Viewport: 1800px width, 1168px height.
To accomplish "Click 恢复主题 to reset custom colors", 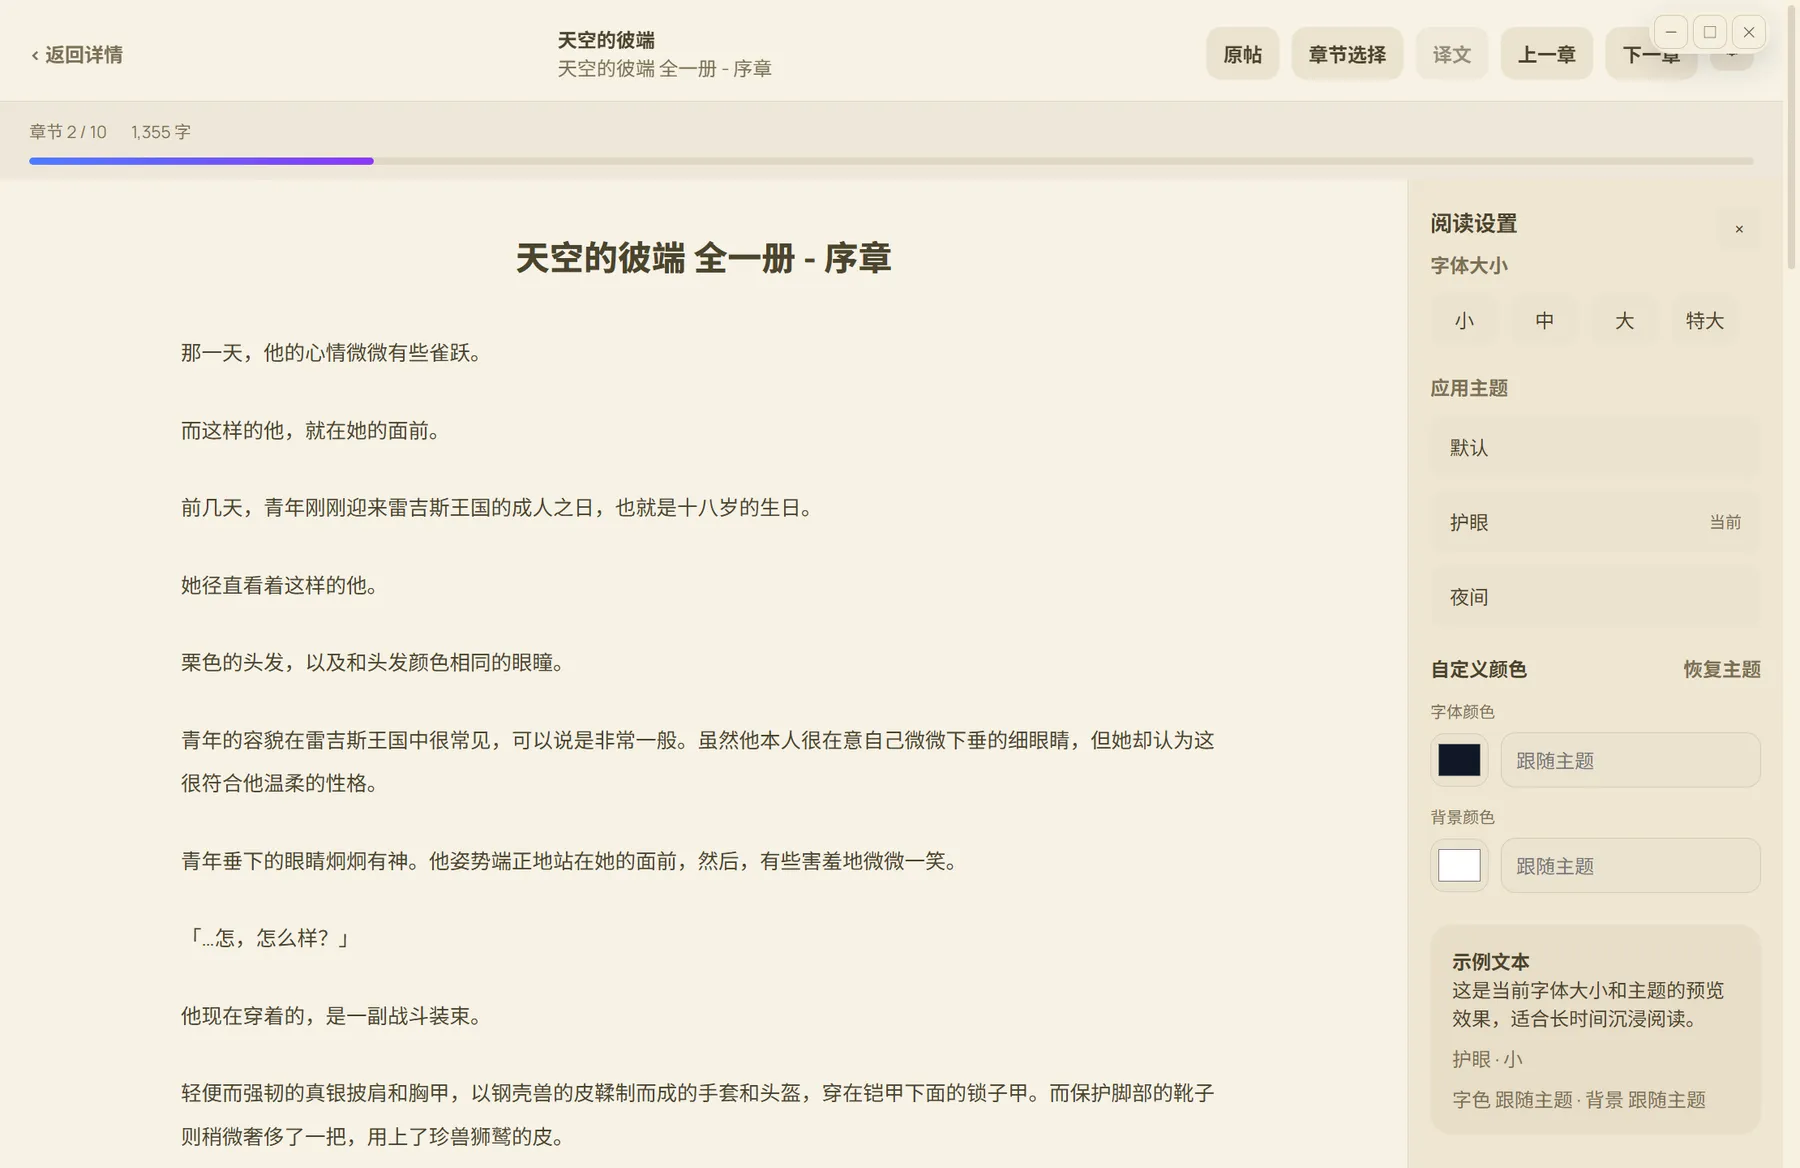I will click(x=1721, y=669).
